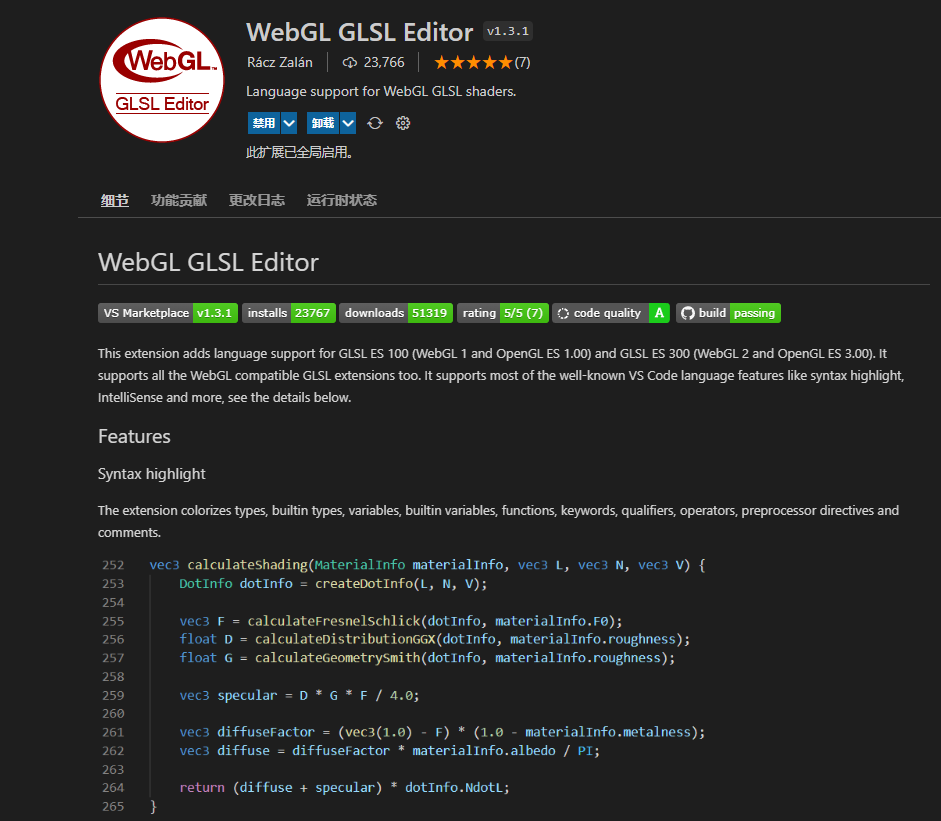Click the code quality A badge
Image resolution: width=941 pixels, height=821 pixels.
click(x=611, y=313)
